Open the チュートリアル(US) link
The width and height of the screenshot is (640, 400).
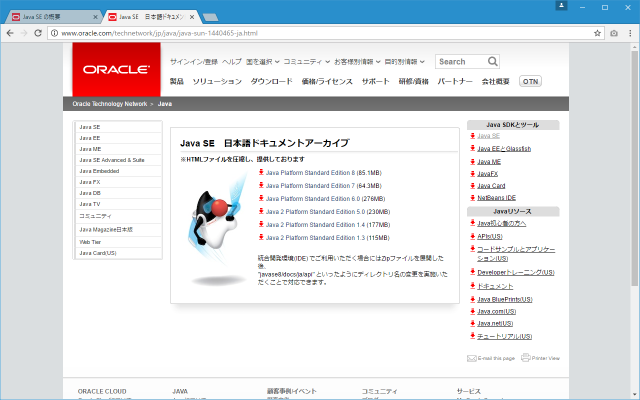click(505, 336)
